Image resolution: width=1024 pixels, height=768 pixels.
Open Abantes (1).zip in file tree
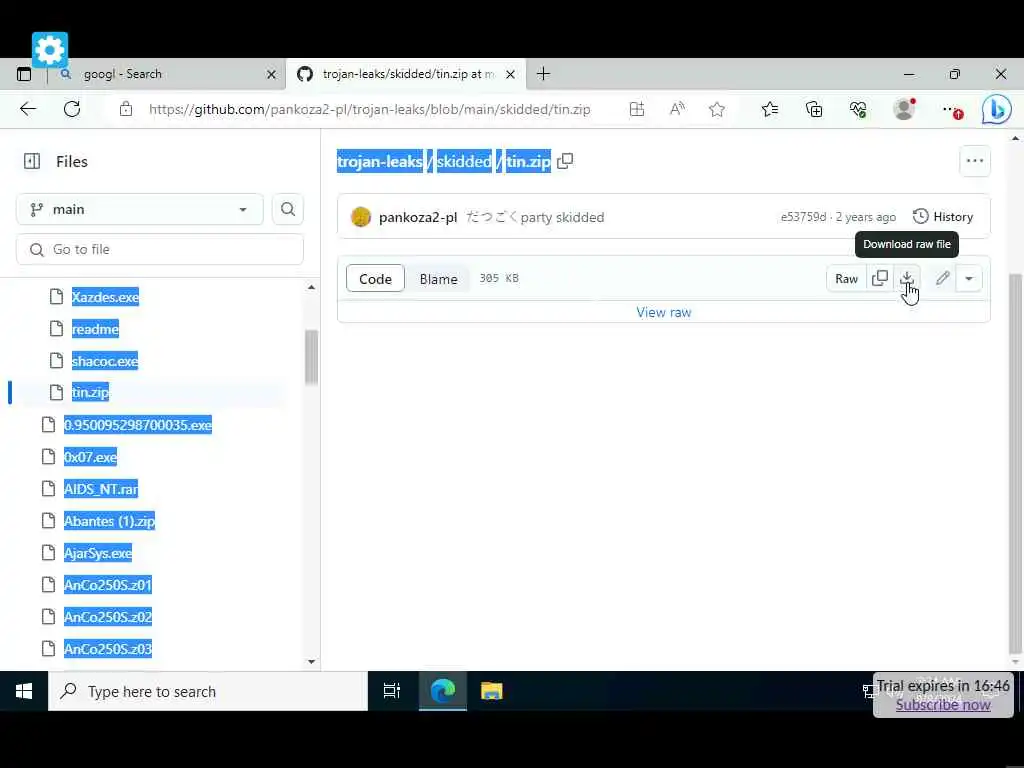point(109,521)
